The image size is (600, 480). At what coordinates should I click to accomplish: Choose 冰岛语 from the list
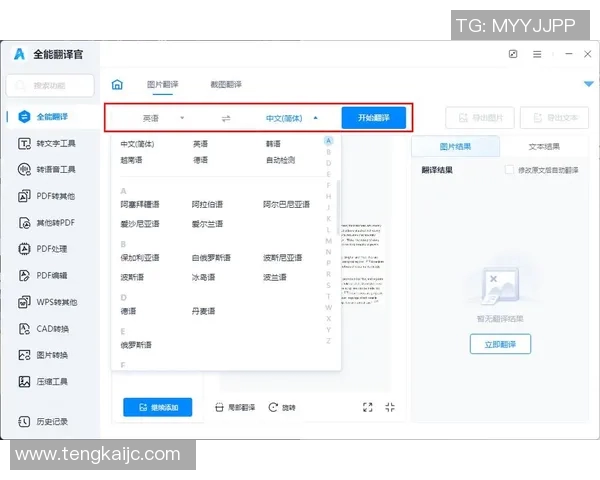coord(203,277)
